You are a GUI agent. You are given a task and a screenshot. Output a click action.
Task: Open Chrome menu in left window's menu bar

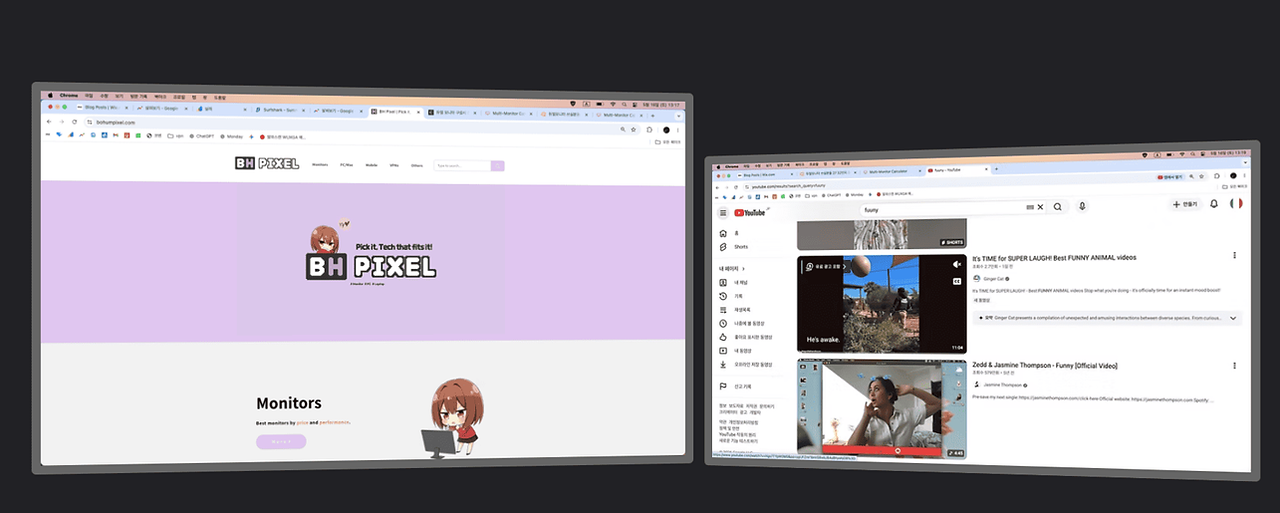click(x=68, y=95)
